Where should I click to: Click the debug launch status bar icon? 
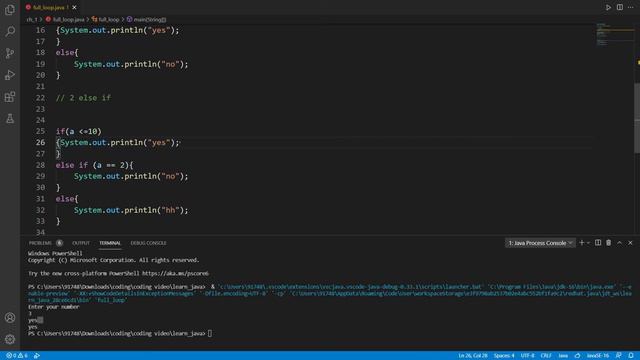(x=37, y=356)
